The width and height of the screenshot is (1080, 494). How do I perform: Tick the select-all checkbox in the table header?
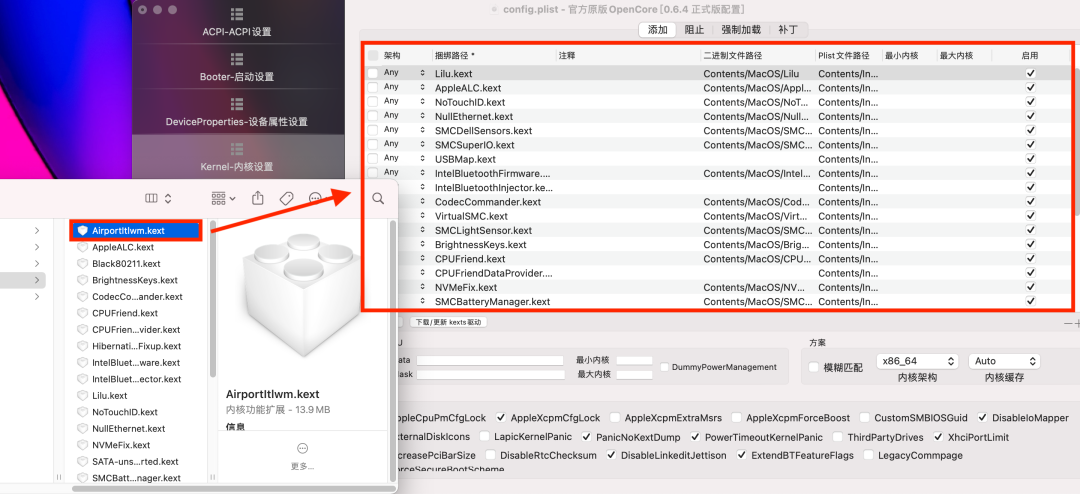[373, 55]
